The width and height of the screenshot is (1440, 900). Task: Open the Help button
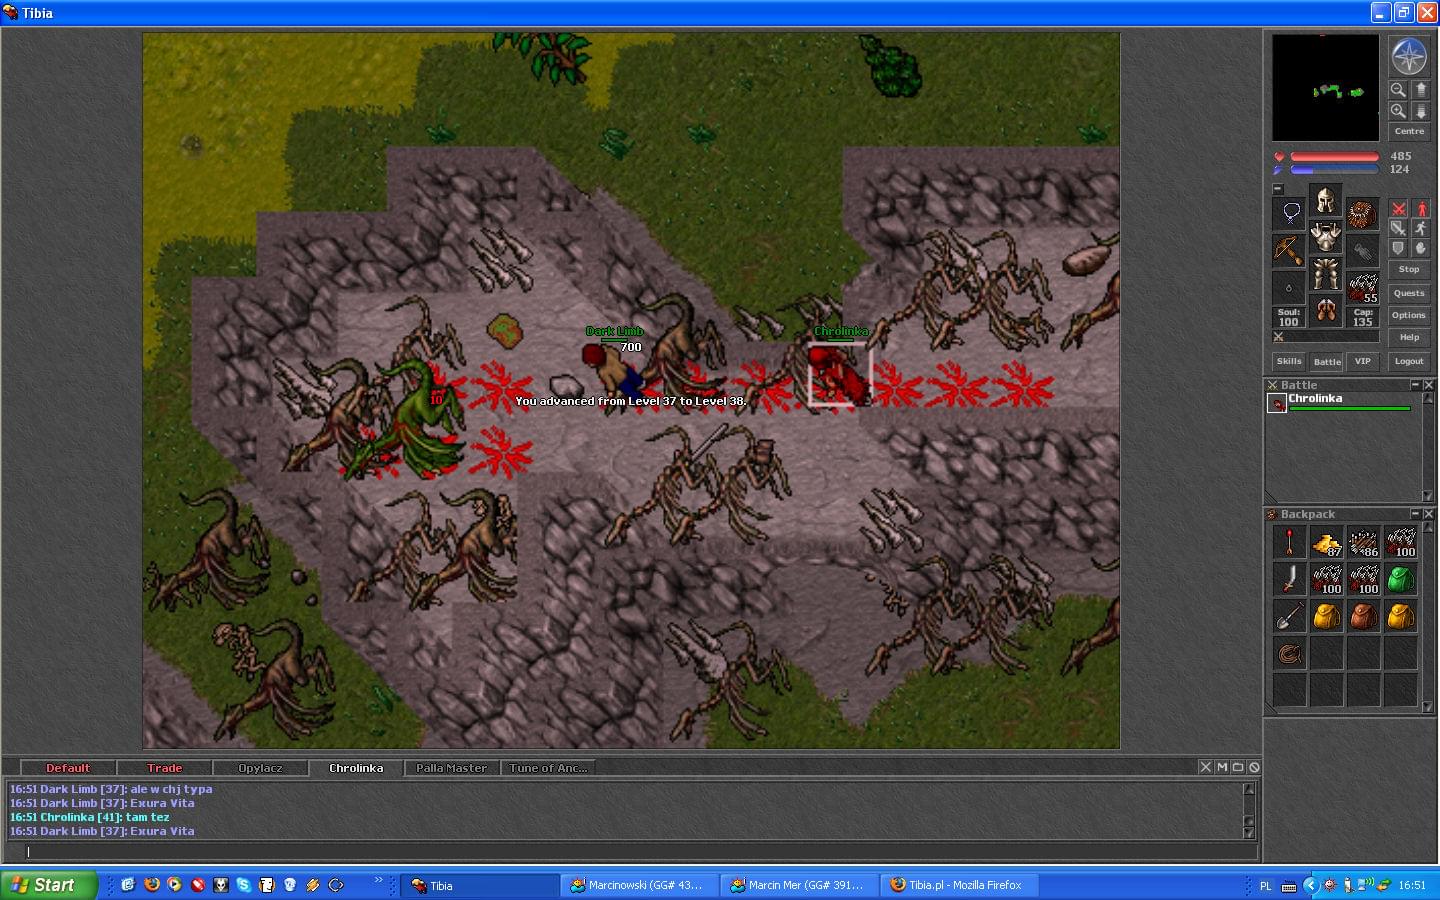pos(1409,337)
